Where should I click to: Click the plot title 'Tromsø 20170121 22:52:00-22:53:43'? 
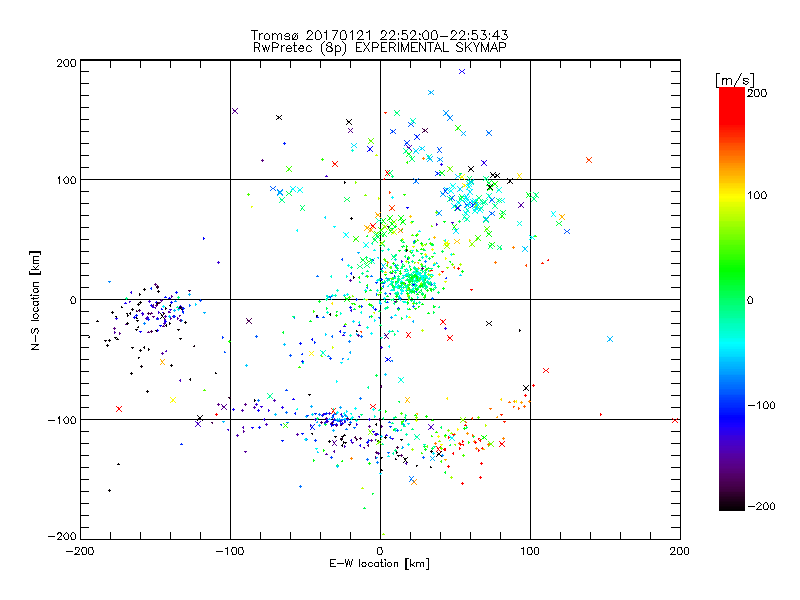pos(379,35)
